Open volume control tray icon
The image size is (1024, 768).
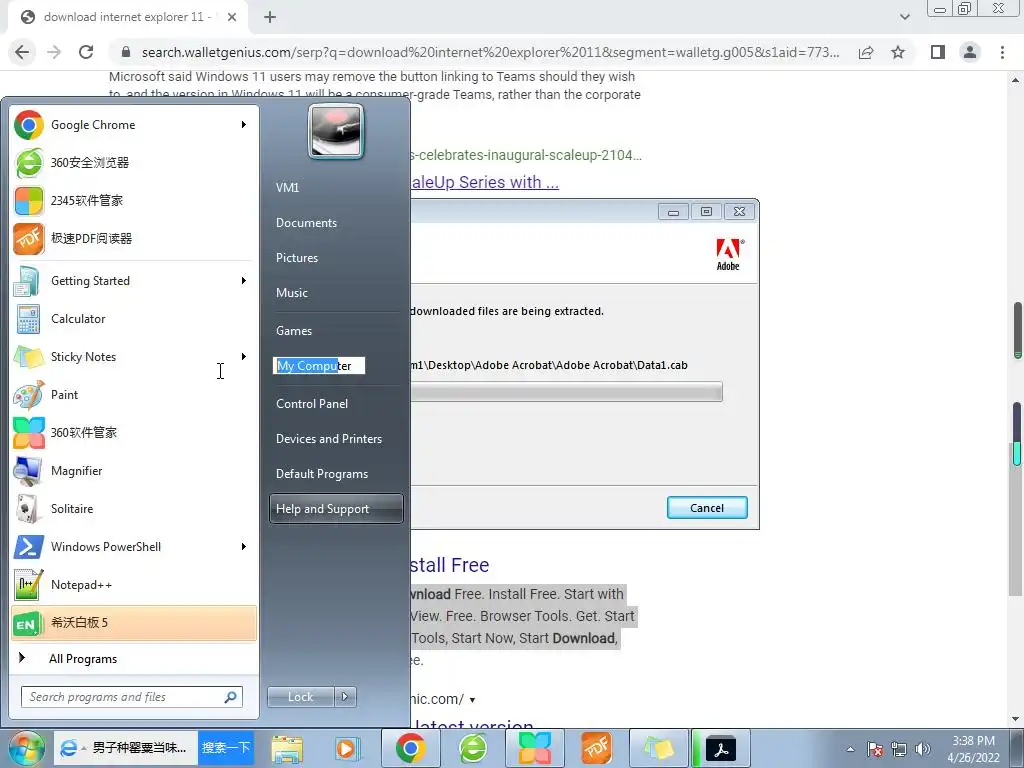click(x=923, y=749)
